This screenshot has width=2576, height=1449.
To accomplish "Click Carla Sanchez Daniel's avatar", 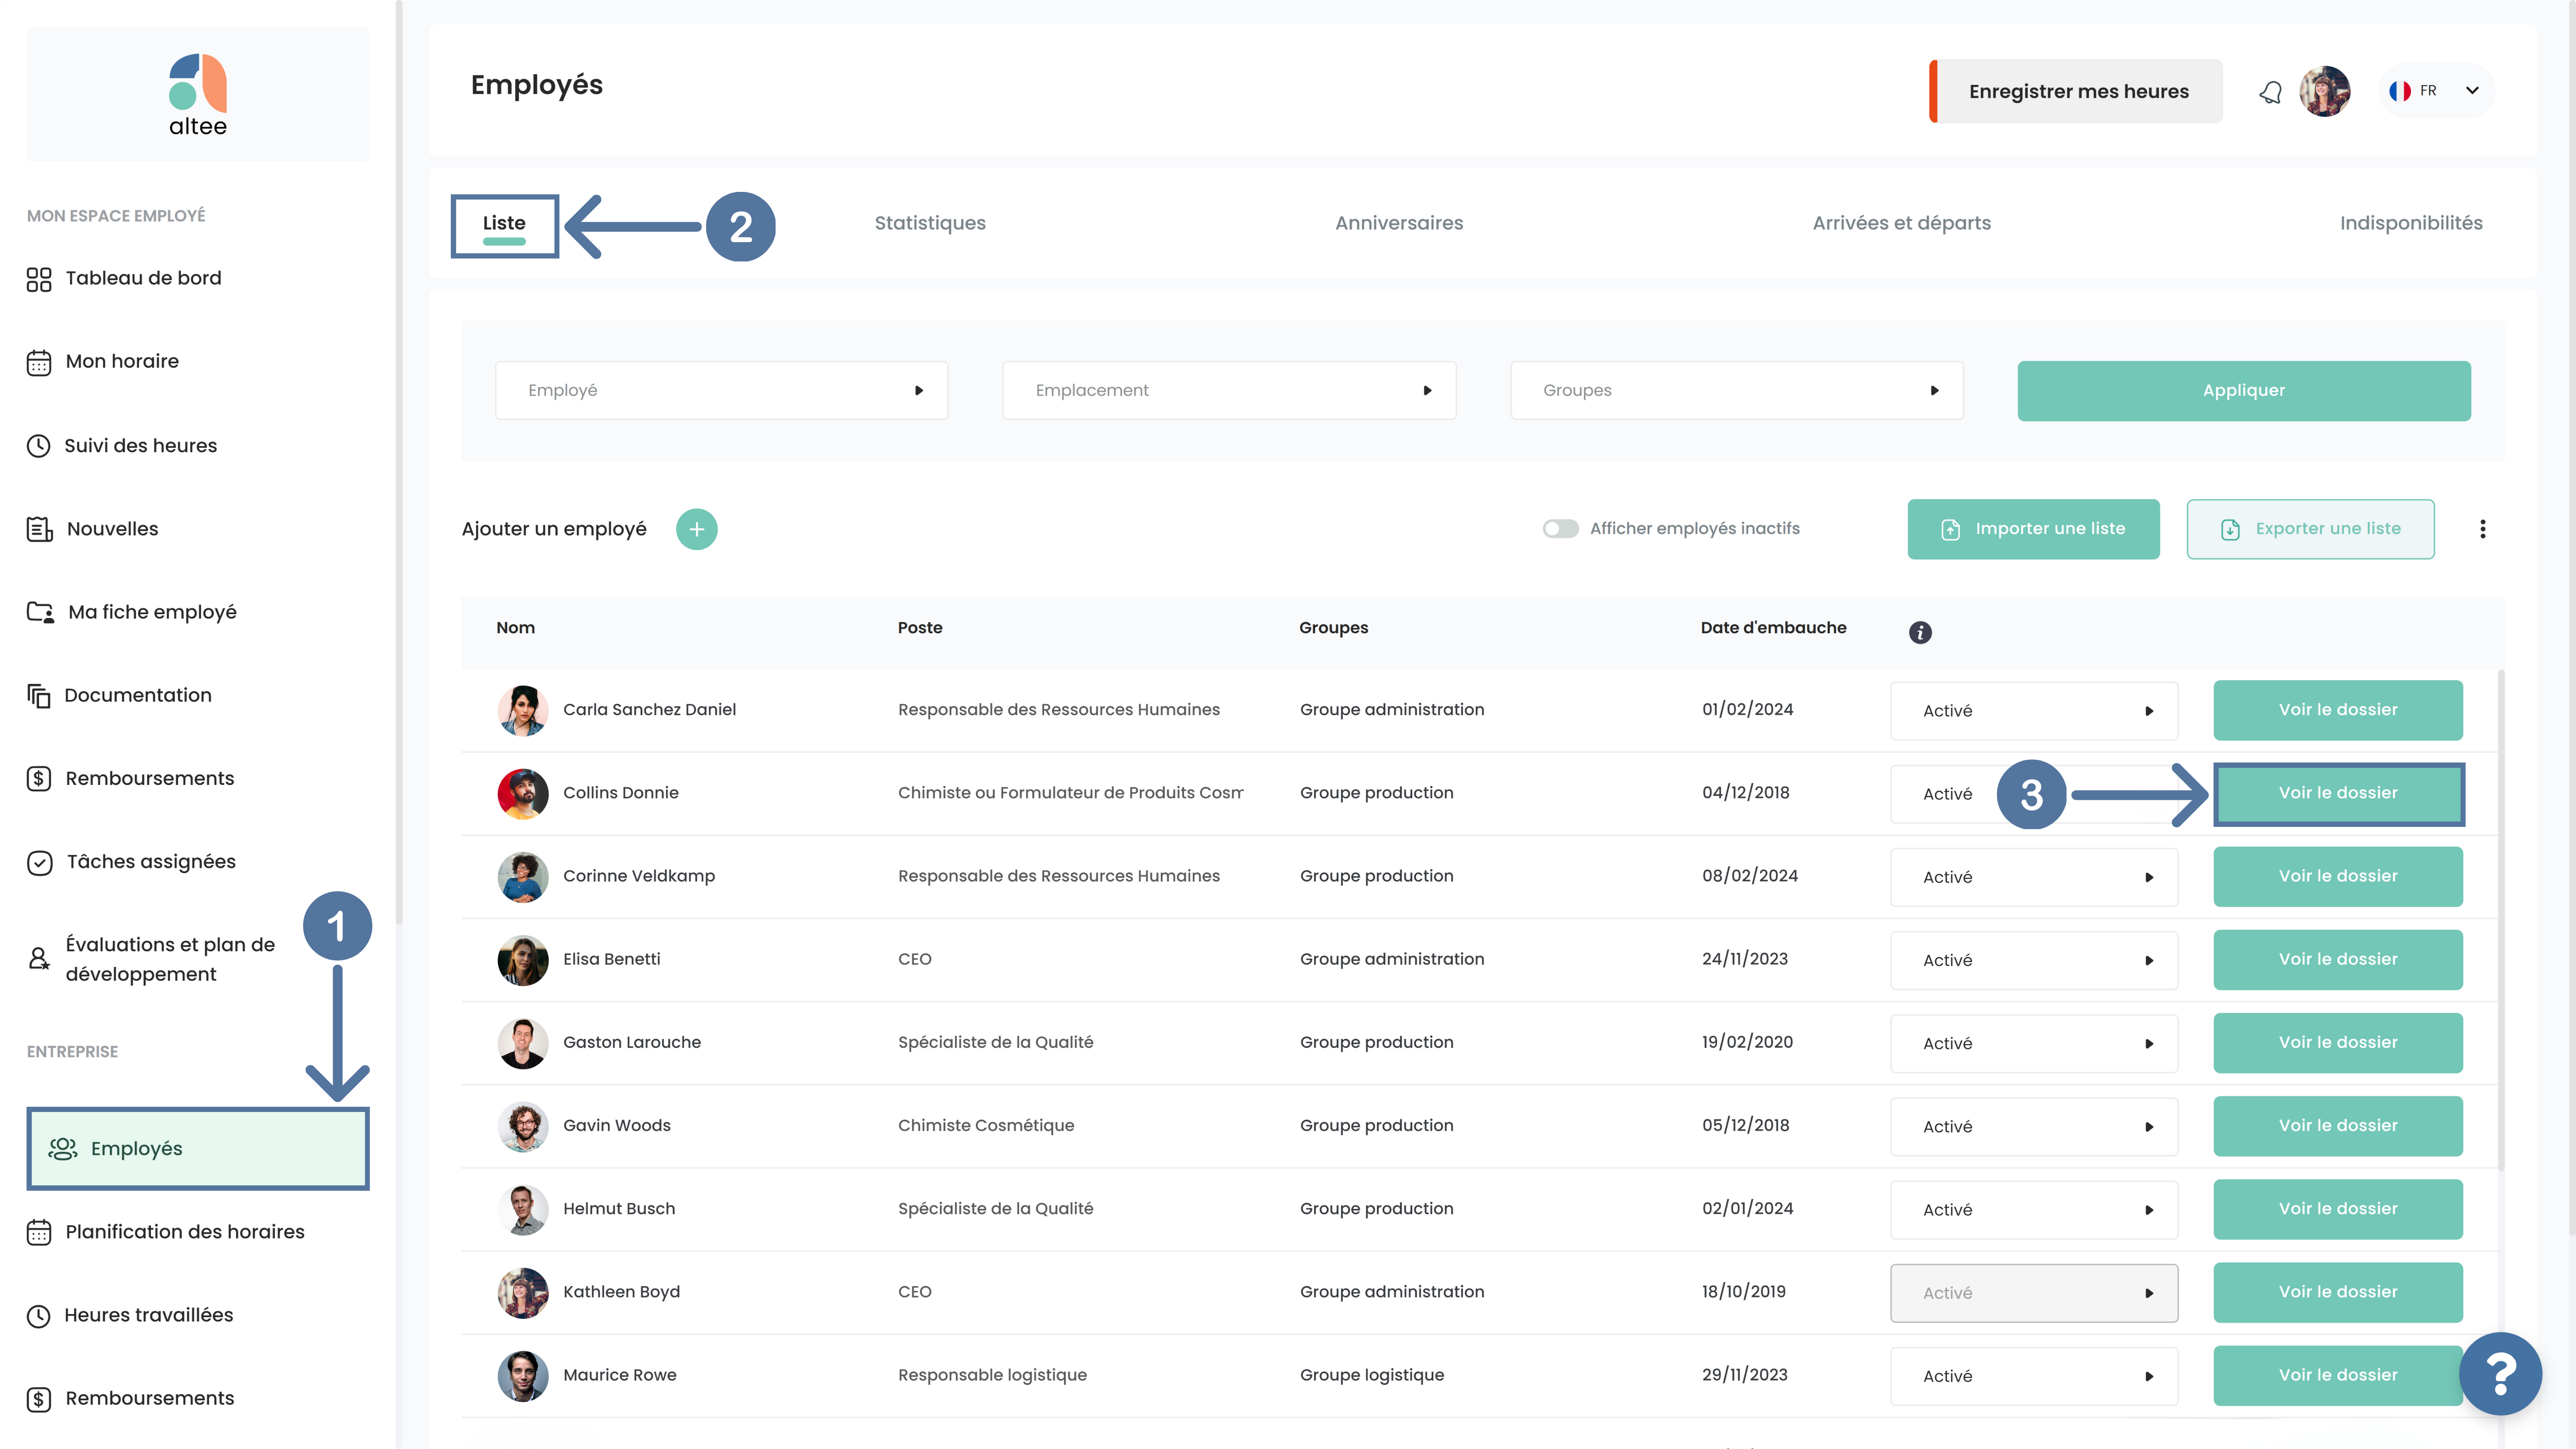I will [x=523, y=710].
